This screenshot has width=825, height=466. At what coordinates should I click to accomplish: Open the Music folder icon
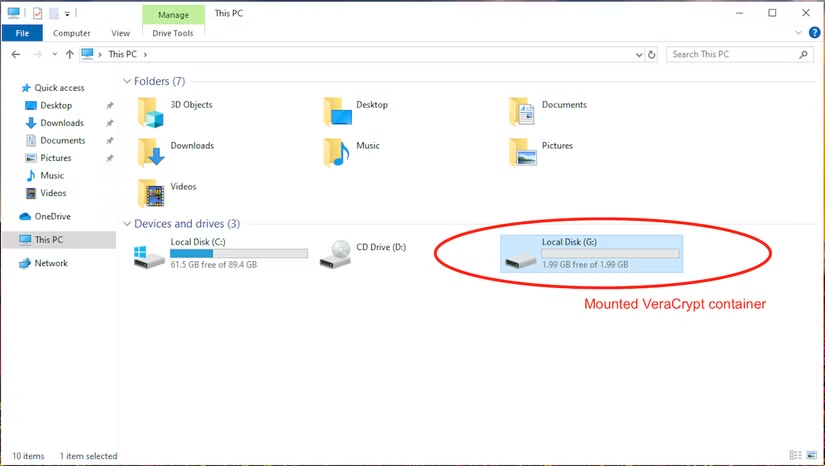pos(336,152)
